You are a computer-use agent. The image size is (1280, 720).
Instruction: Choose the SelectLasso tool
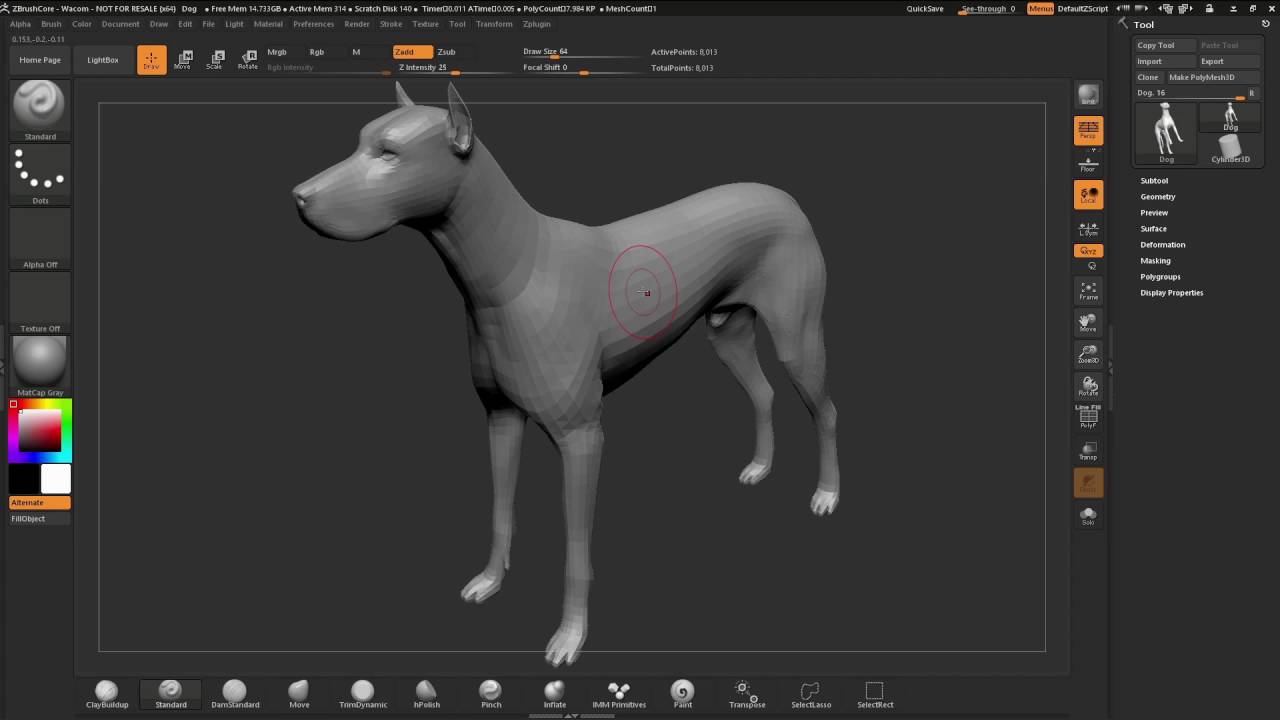811,694
